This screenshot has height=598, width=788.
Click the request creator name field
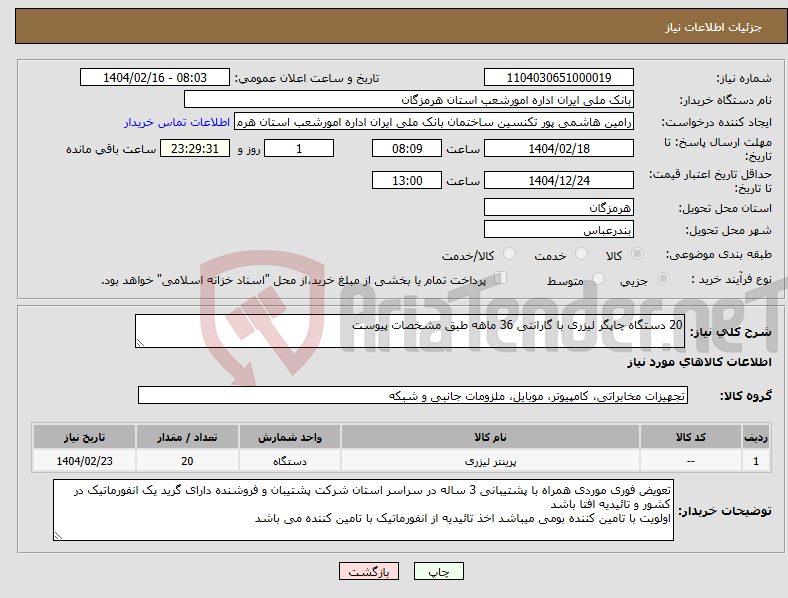coord(434,122)
